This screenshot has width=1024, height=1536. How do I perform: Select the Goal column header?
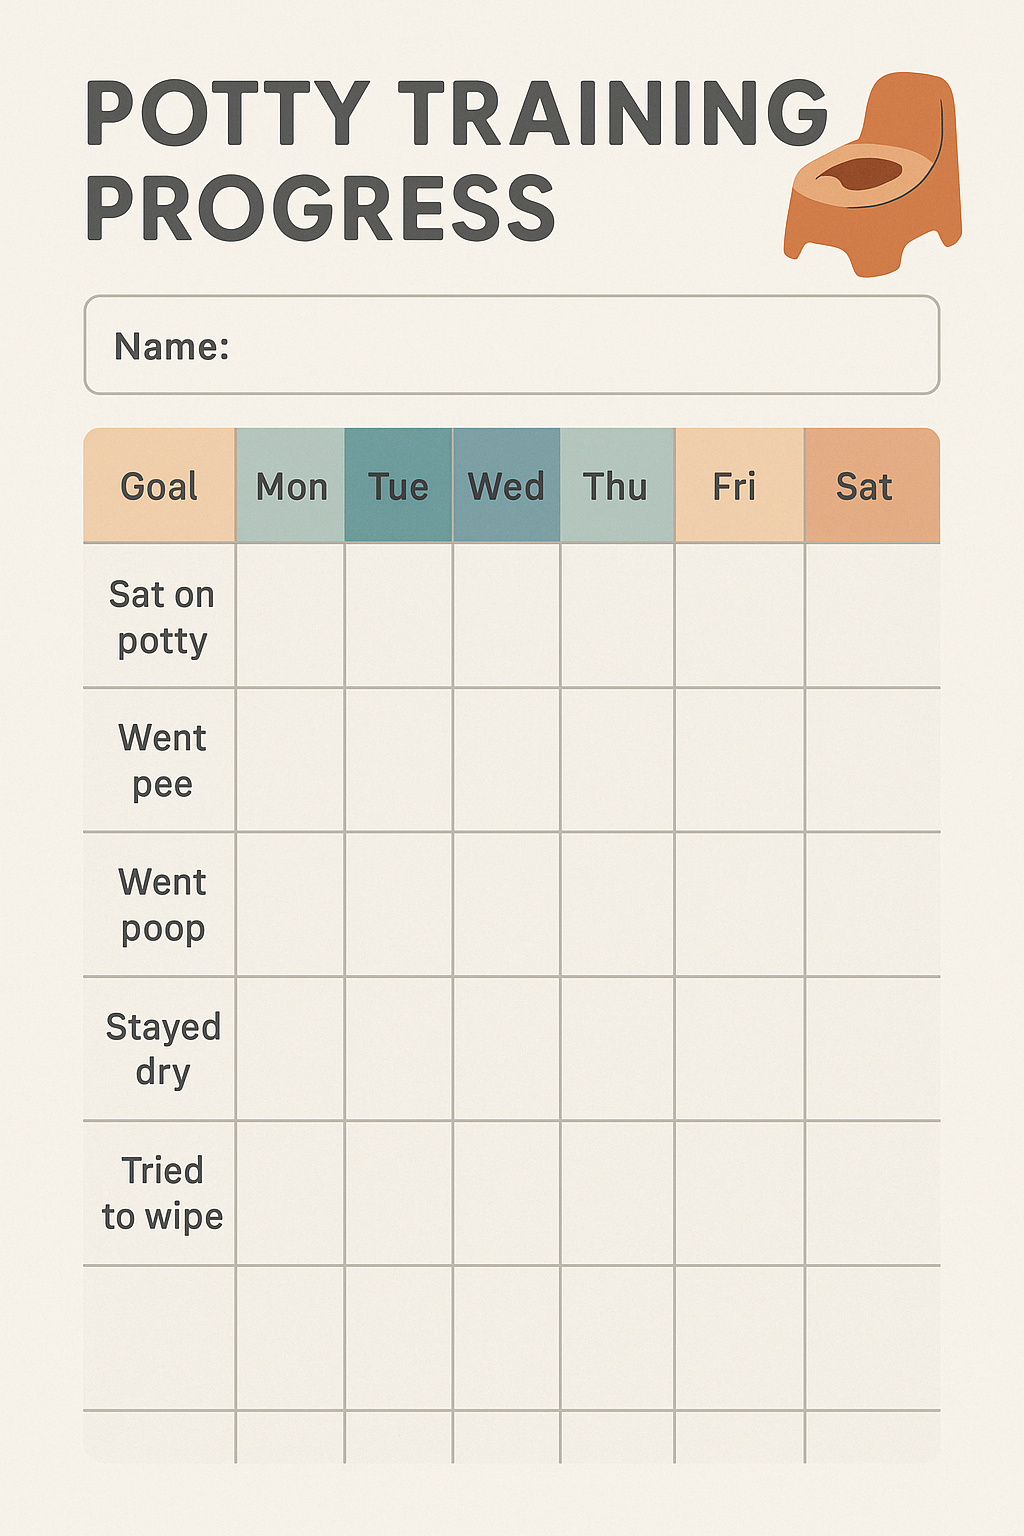159,486
